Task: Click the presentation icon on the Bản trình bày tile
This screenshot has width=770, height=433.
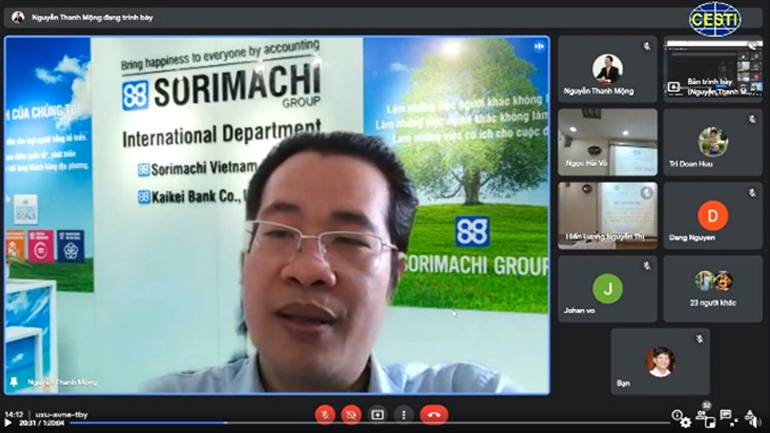Action: tap(674, 87)
